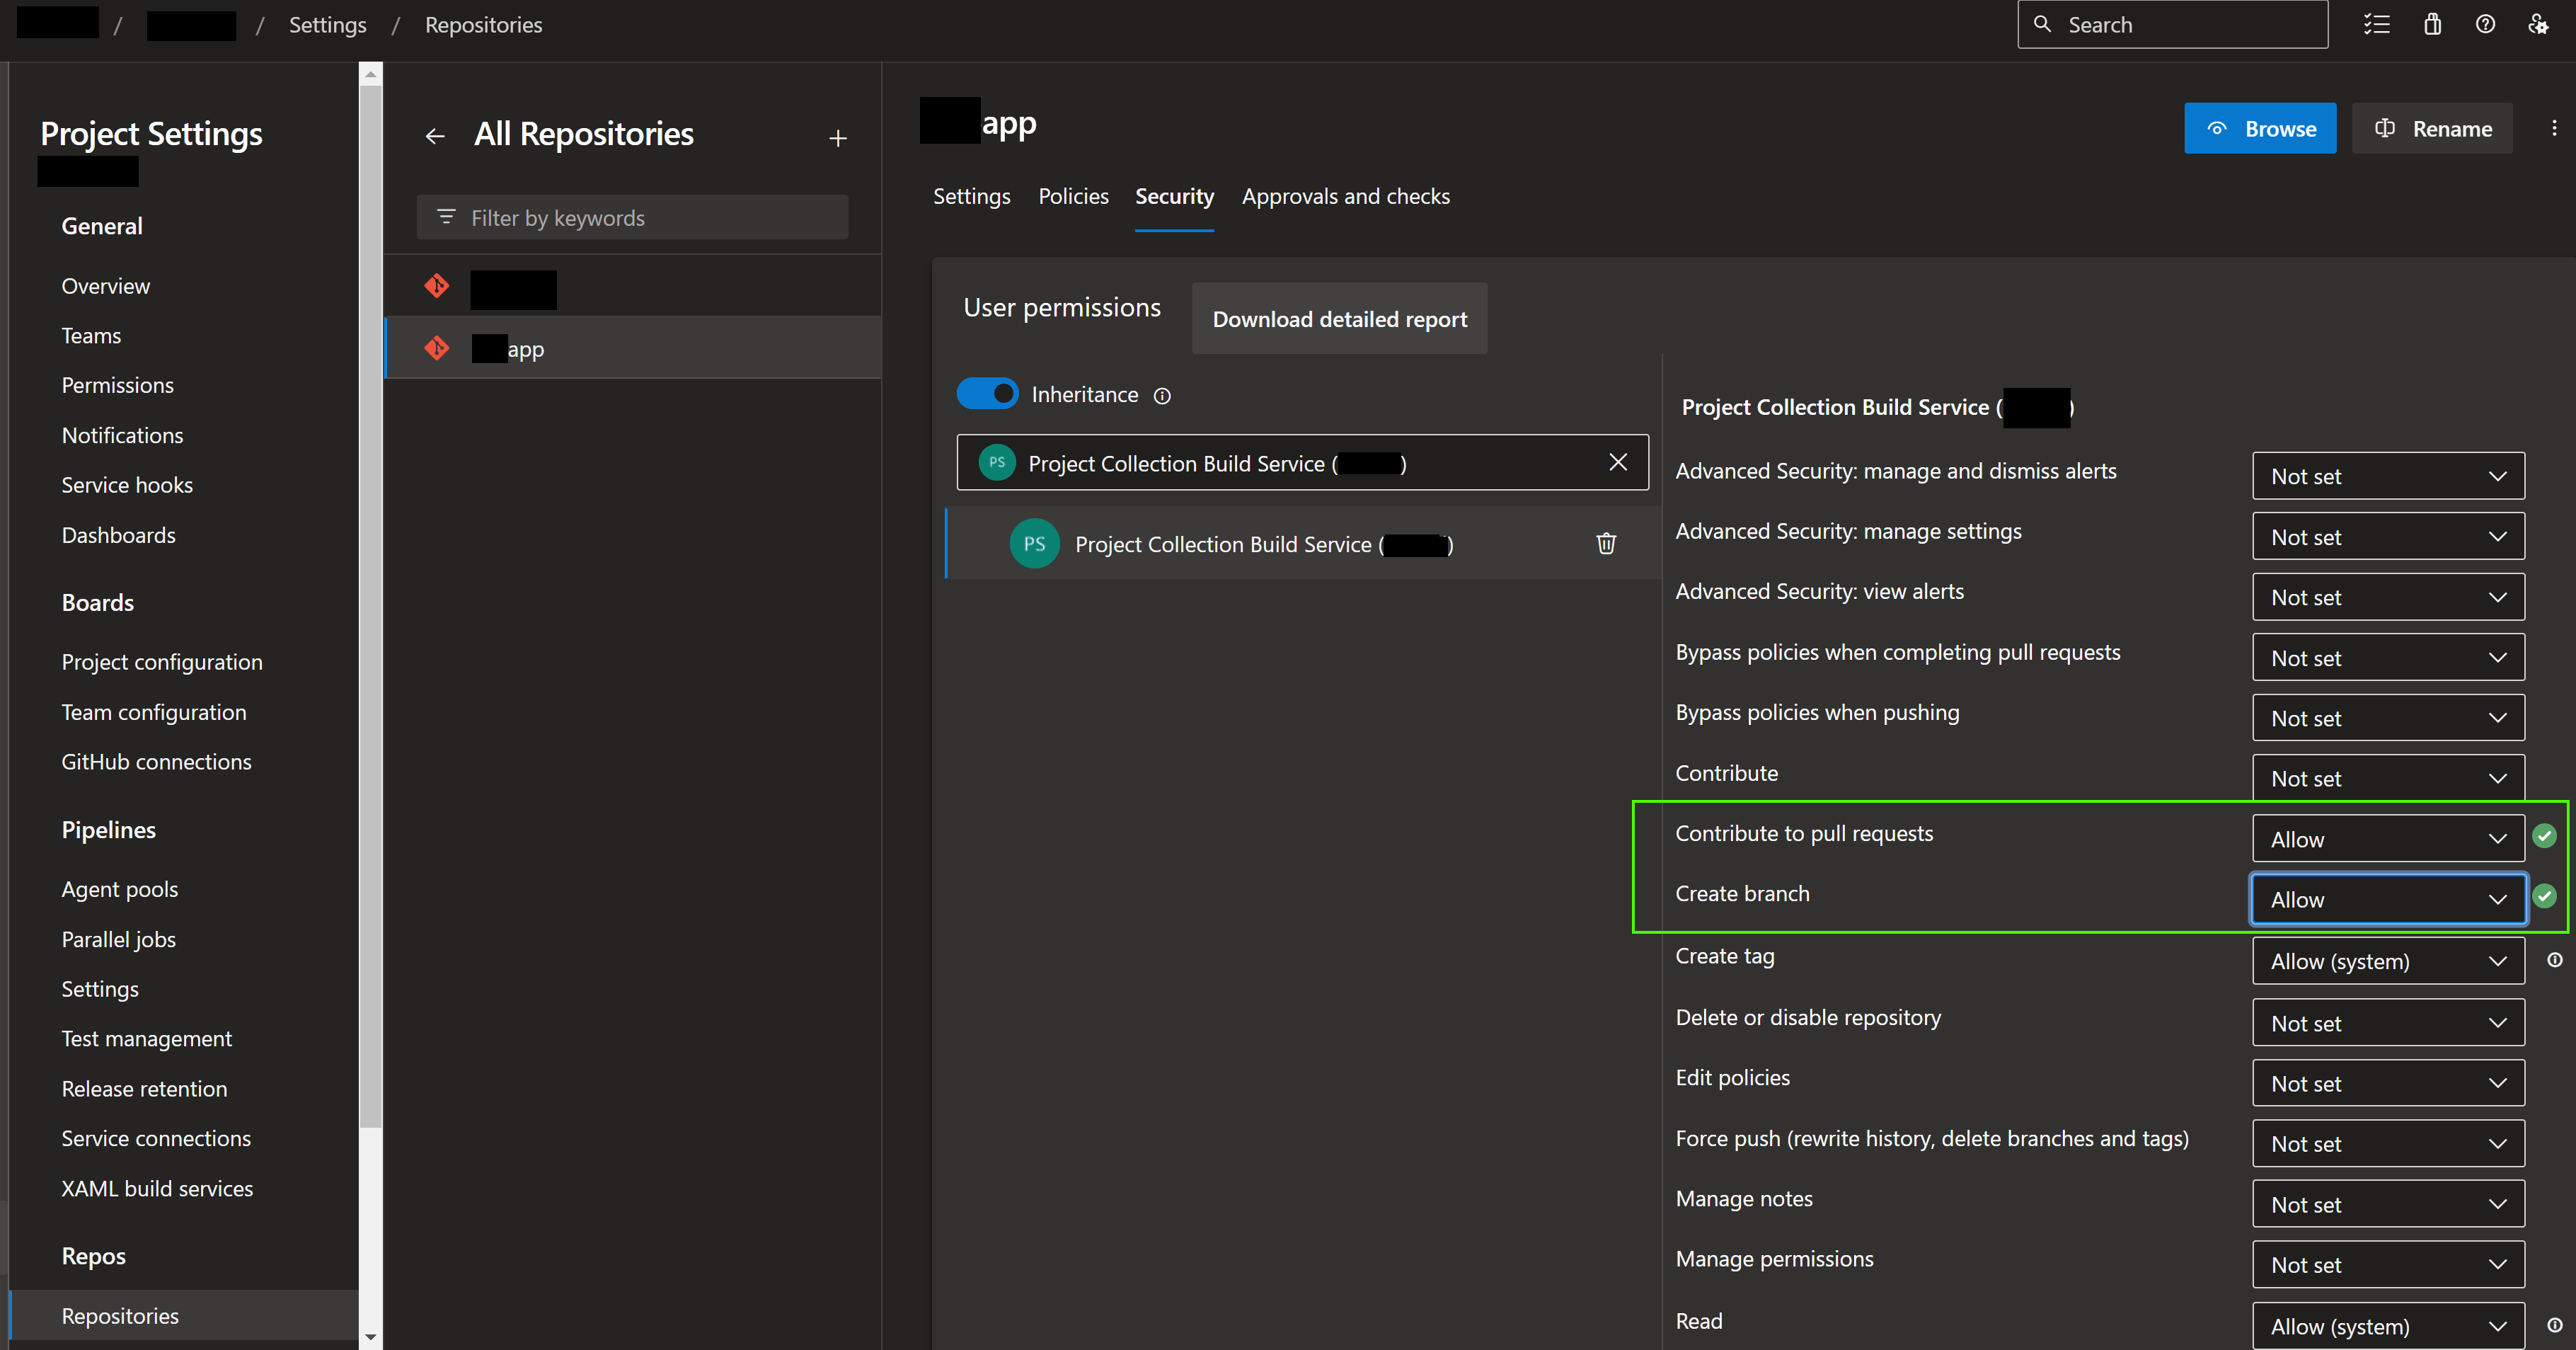Screen dimensions: 2576x1350
Task: Open the Advanced Security manage and dismiss alerts dropdown
Action: click(2388, 476)
